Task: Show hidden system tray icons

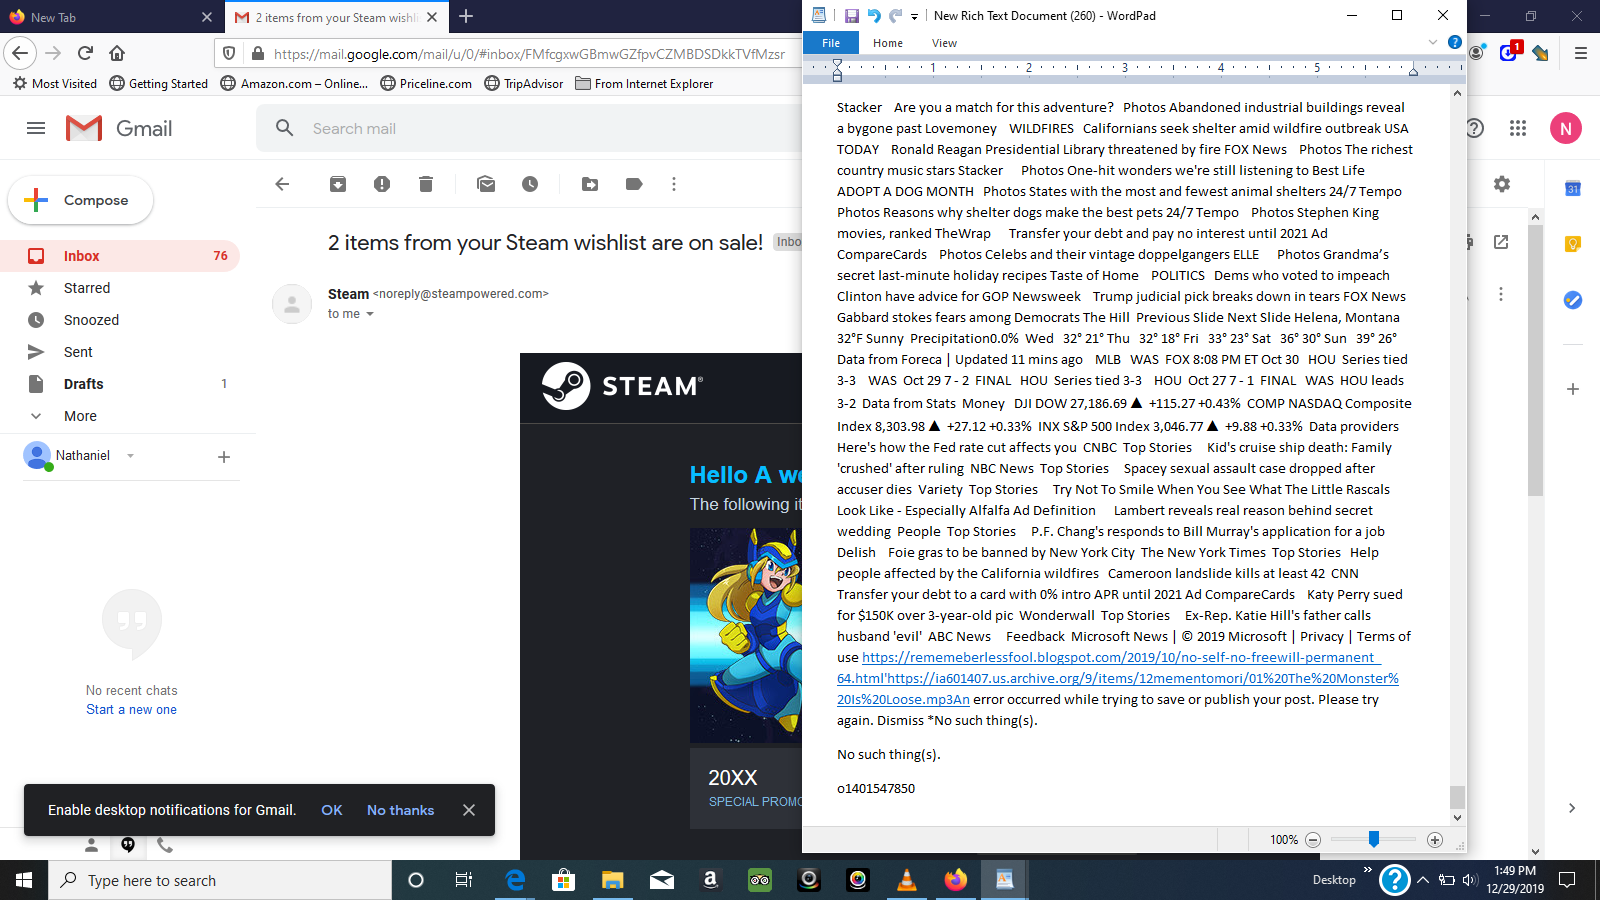Action: point(1422,880)
